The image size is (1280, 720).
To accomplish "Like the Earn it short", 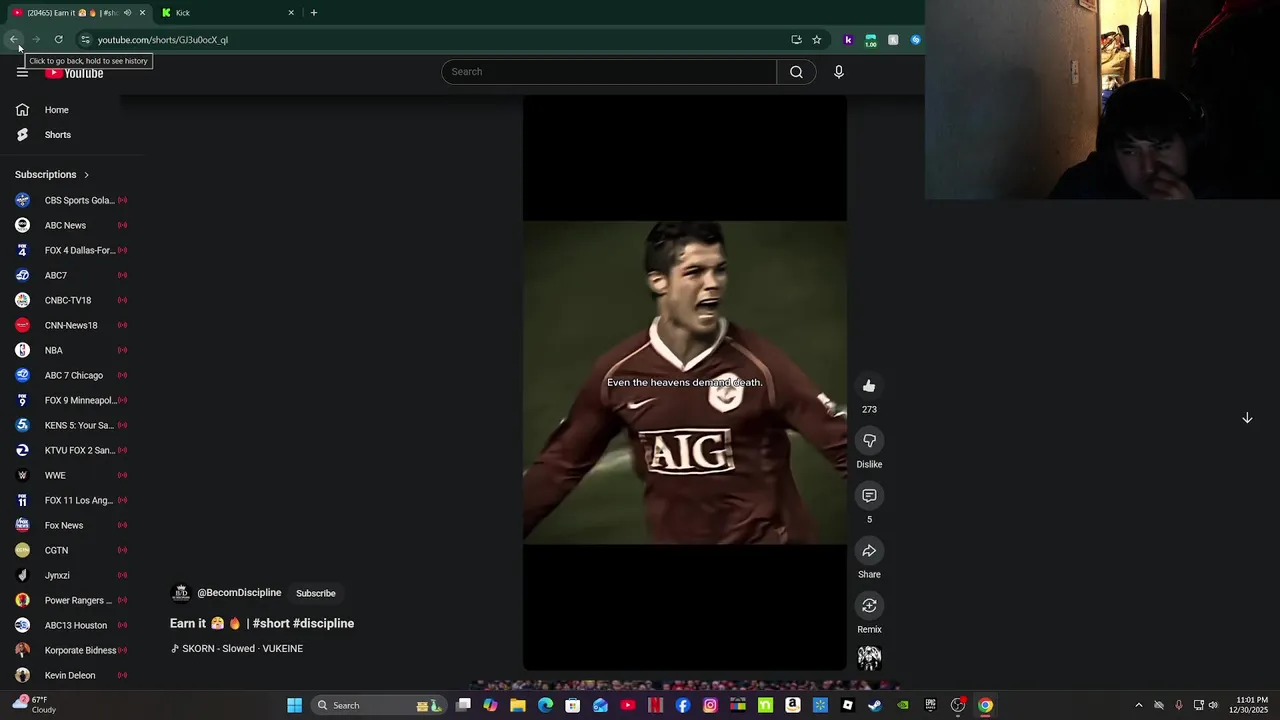I will [x=869, y=386].
